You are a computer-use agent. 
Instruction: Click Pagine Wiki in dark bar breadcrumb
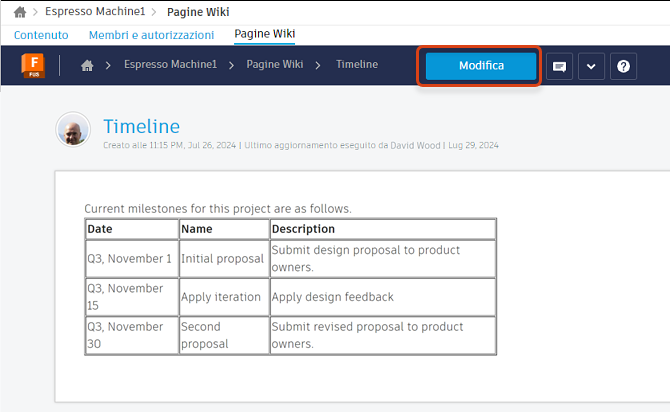(274, 65)
